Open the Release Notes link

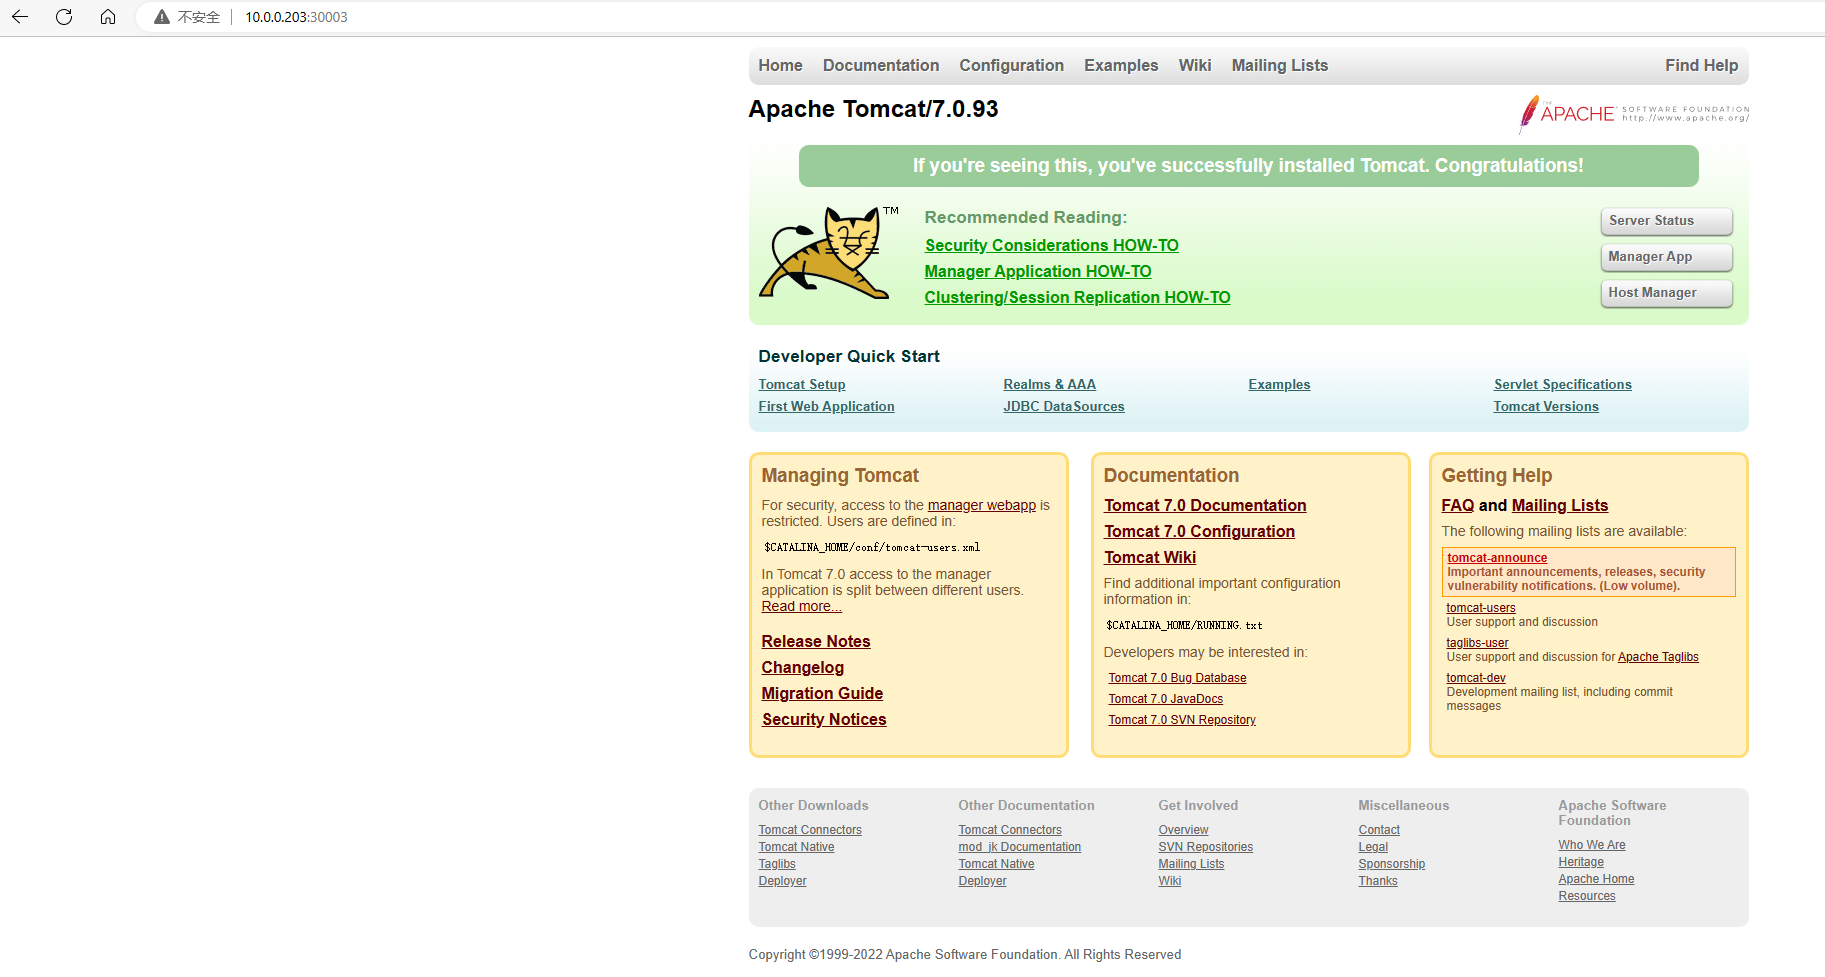816,642
